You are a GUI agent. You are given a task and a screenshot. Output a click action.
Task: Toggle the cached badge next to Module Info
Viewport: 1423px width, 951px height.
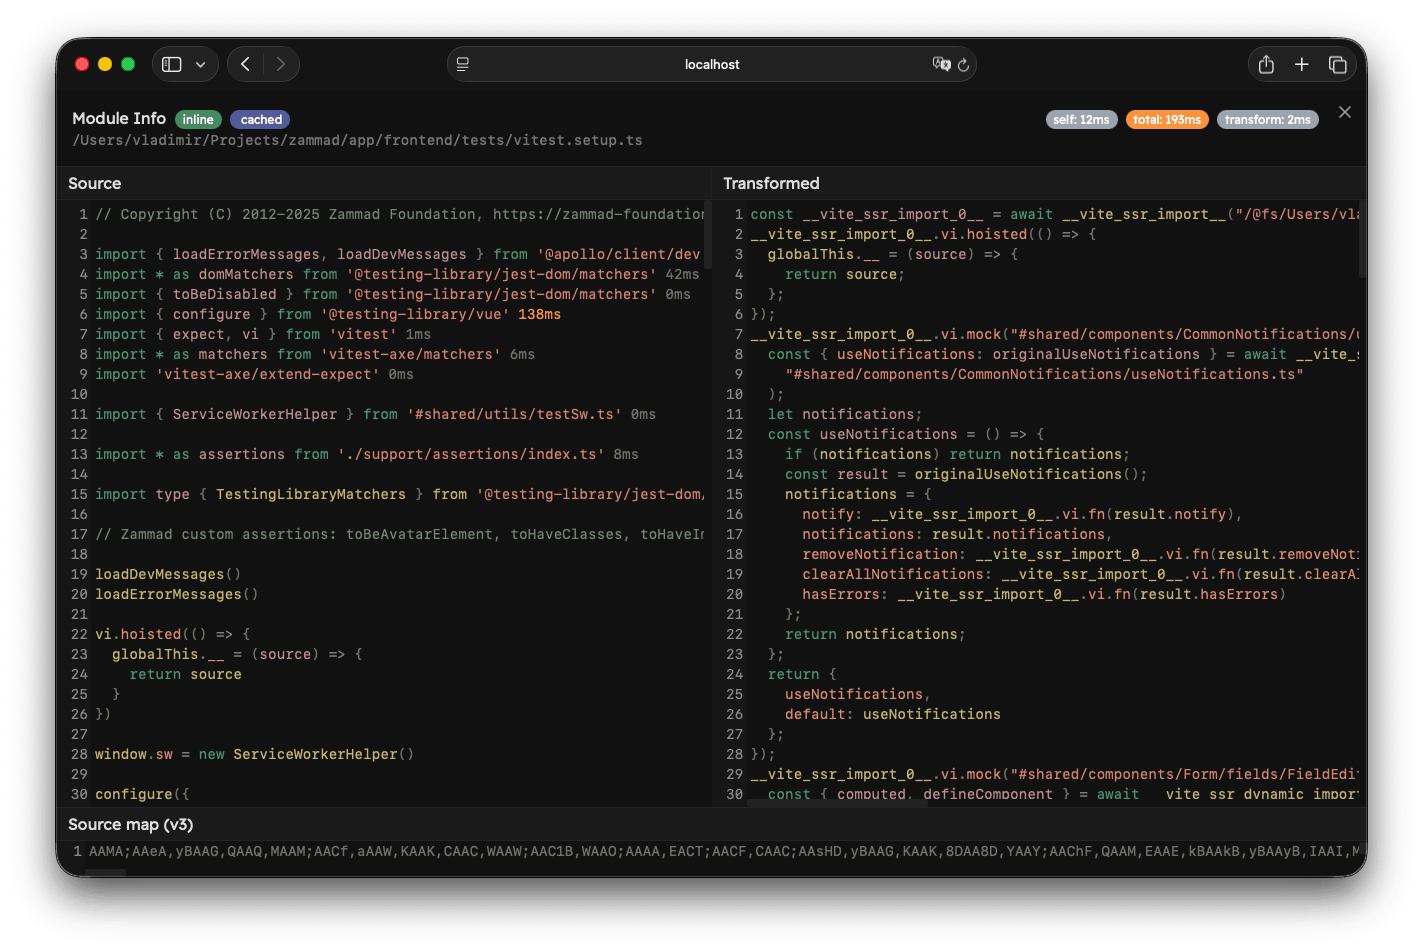point(259,119)
